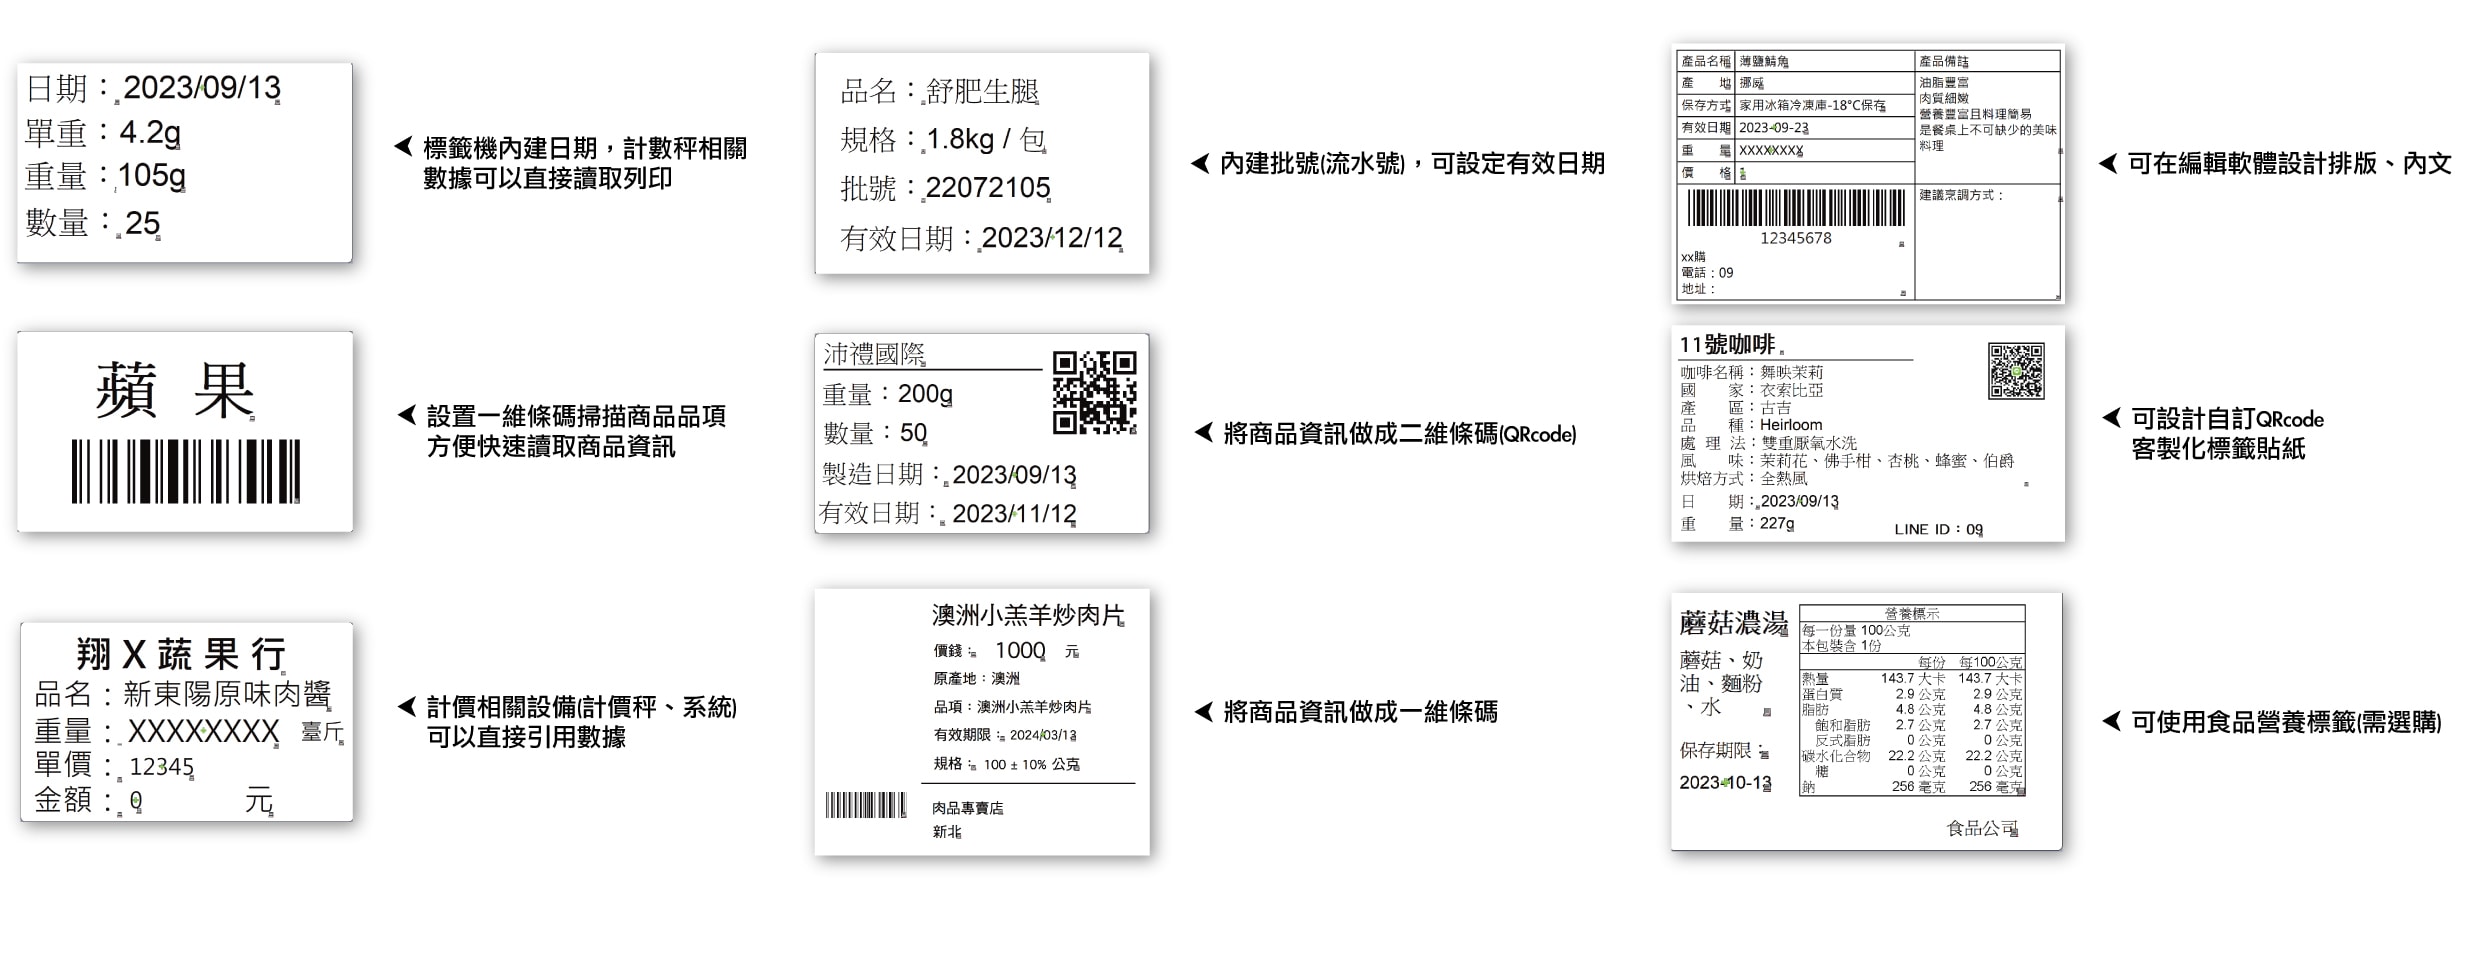Click the text 將商品資訊做成一維條碼

click(x=1361, y=712)
